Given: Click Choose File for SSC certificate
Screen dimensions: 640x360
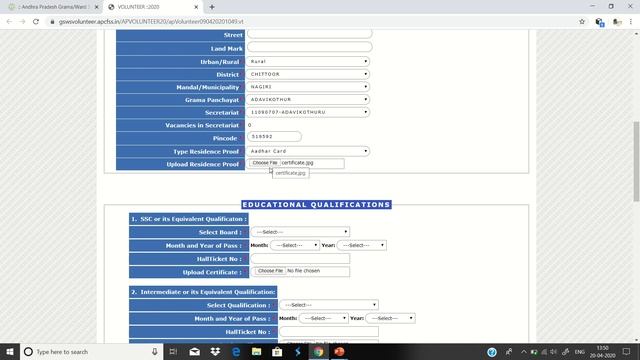Looking at the screenshot, I should pos(270,271).
